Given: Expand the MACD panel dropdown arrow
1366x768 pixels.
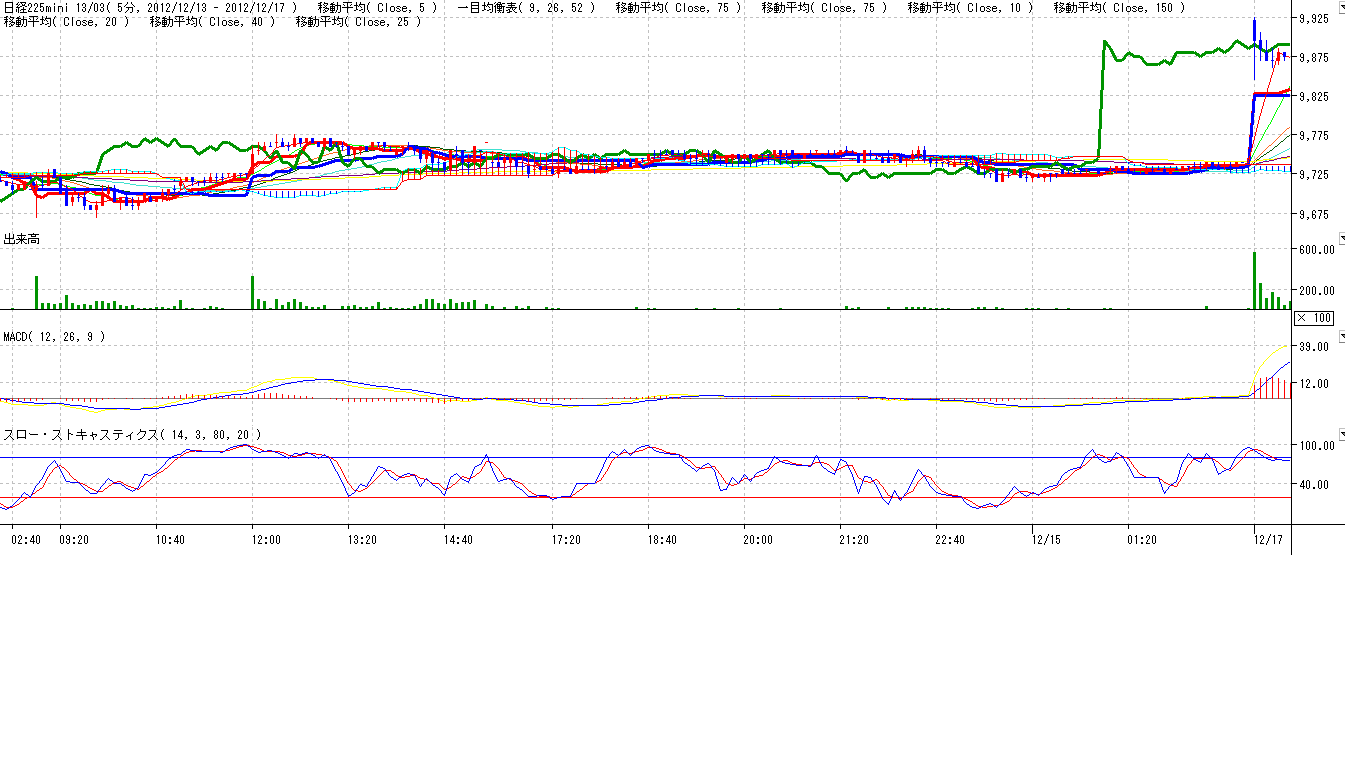Looking at the screenshot, I should 1341,336.
